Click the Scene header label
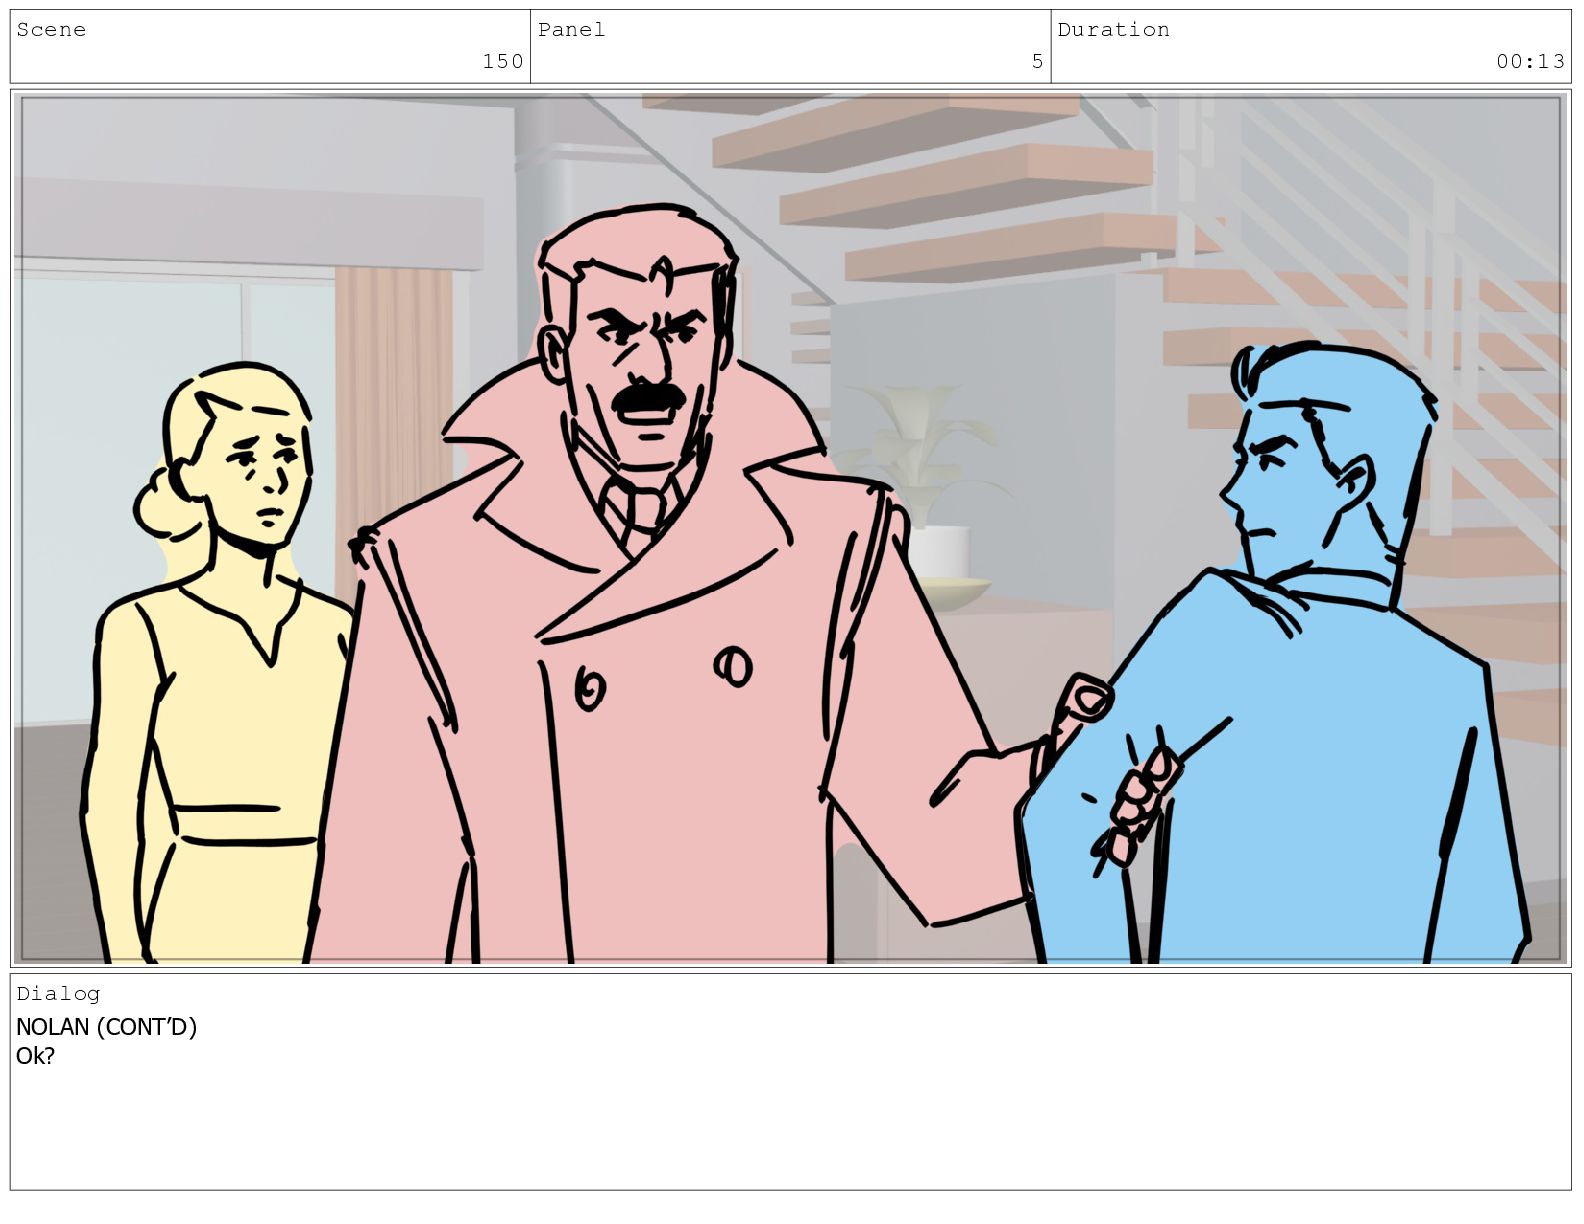1584x1224 pixels. click(51, 30)
